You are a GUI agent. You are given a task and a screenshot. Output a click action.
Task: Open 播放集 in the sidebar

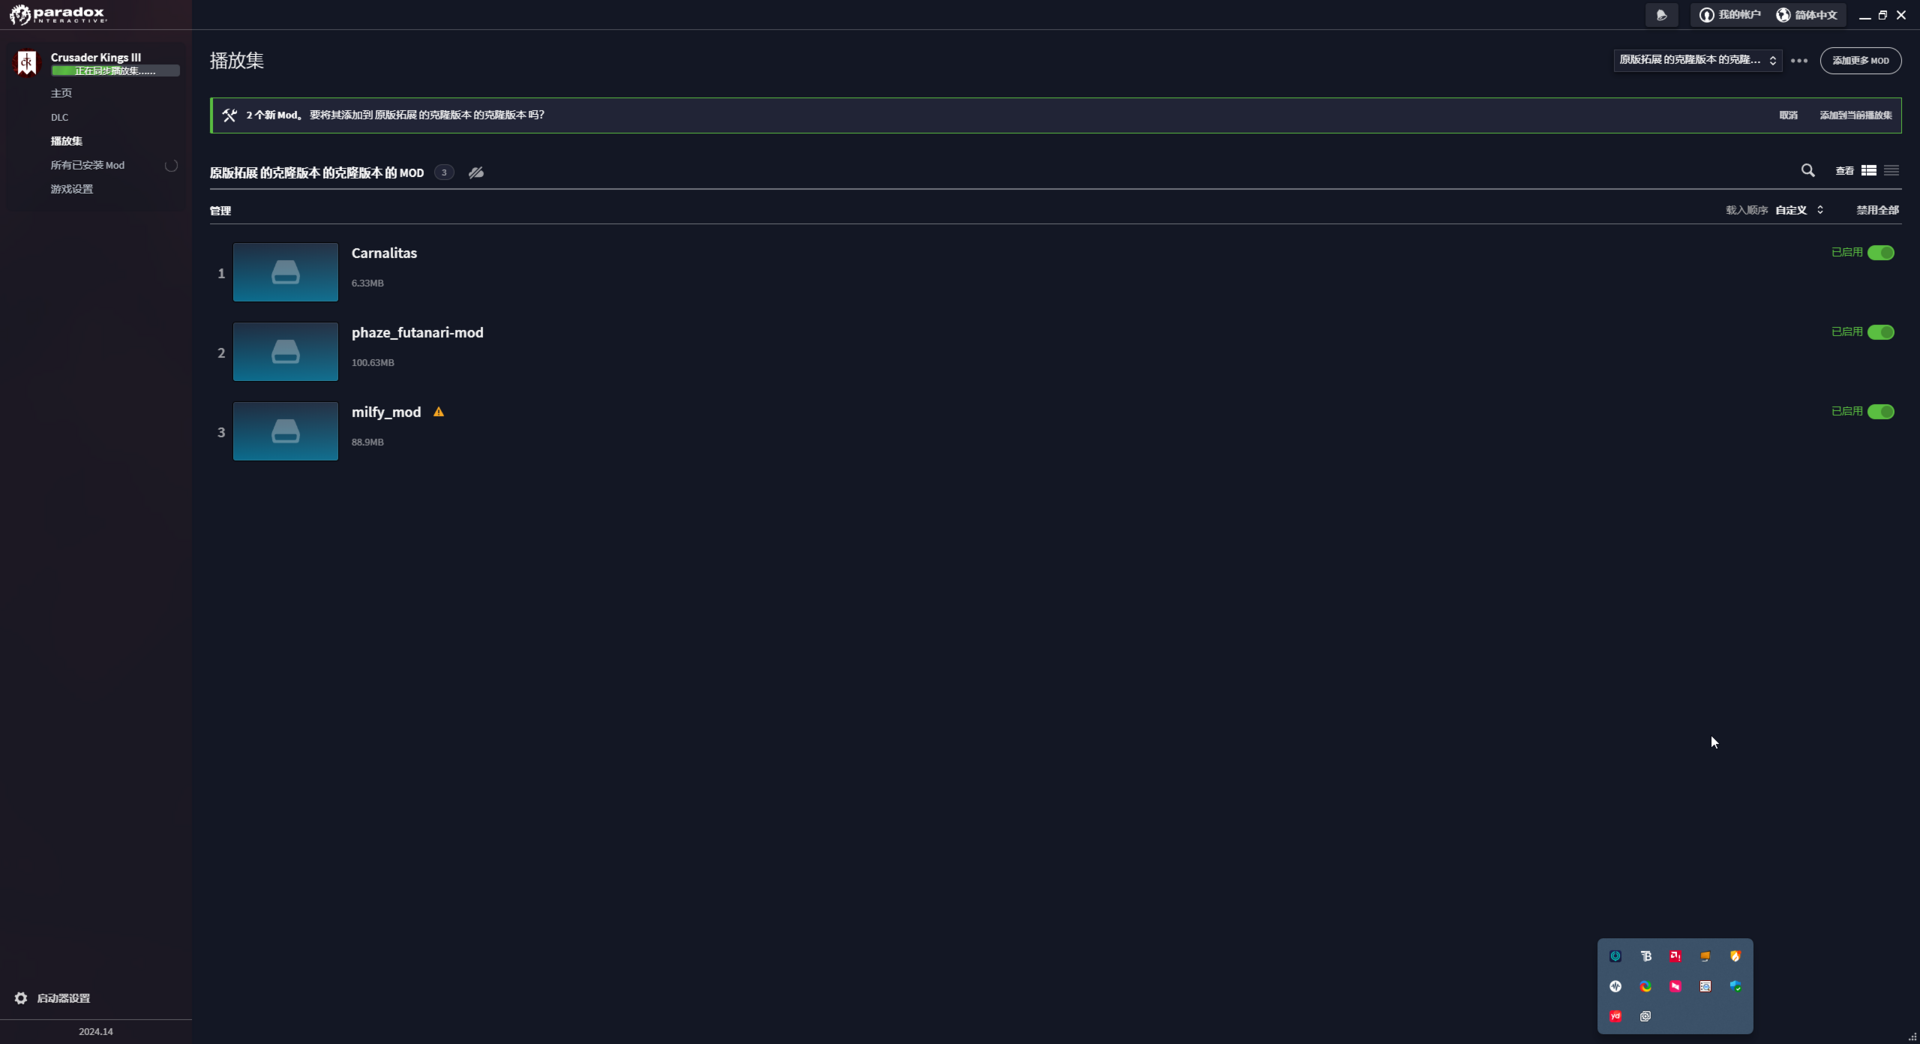click(x=66, y=141)
